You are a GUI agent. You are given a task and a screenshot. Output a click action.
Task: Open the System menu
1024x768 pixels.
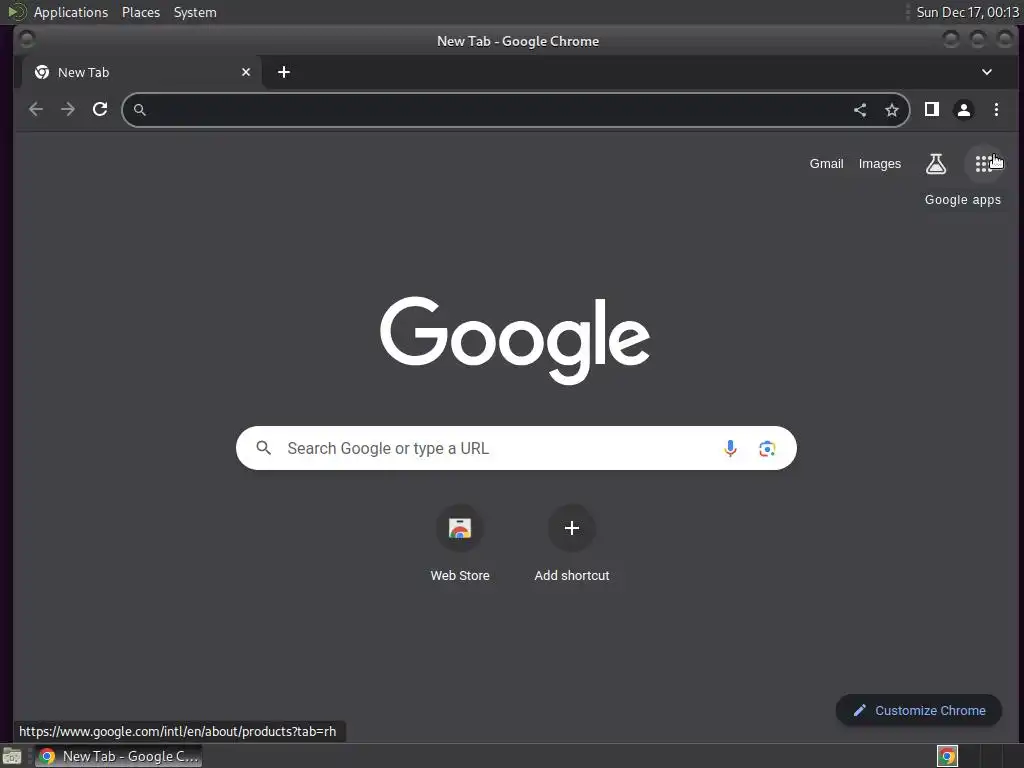[195, 12]
